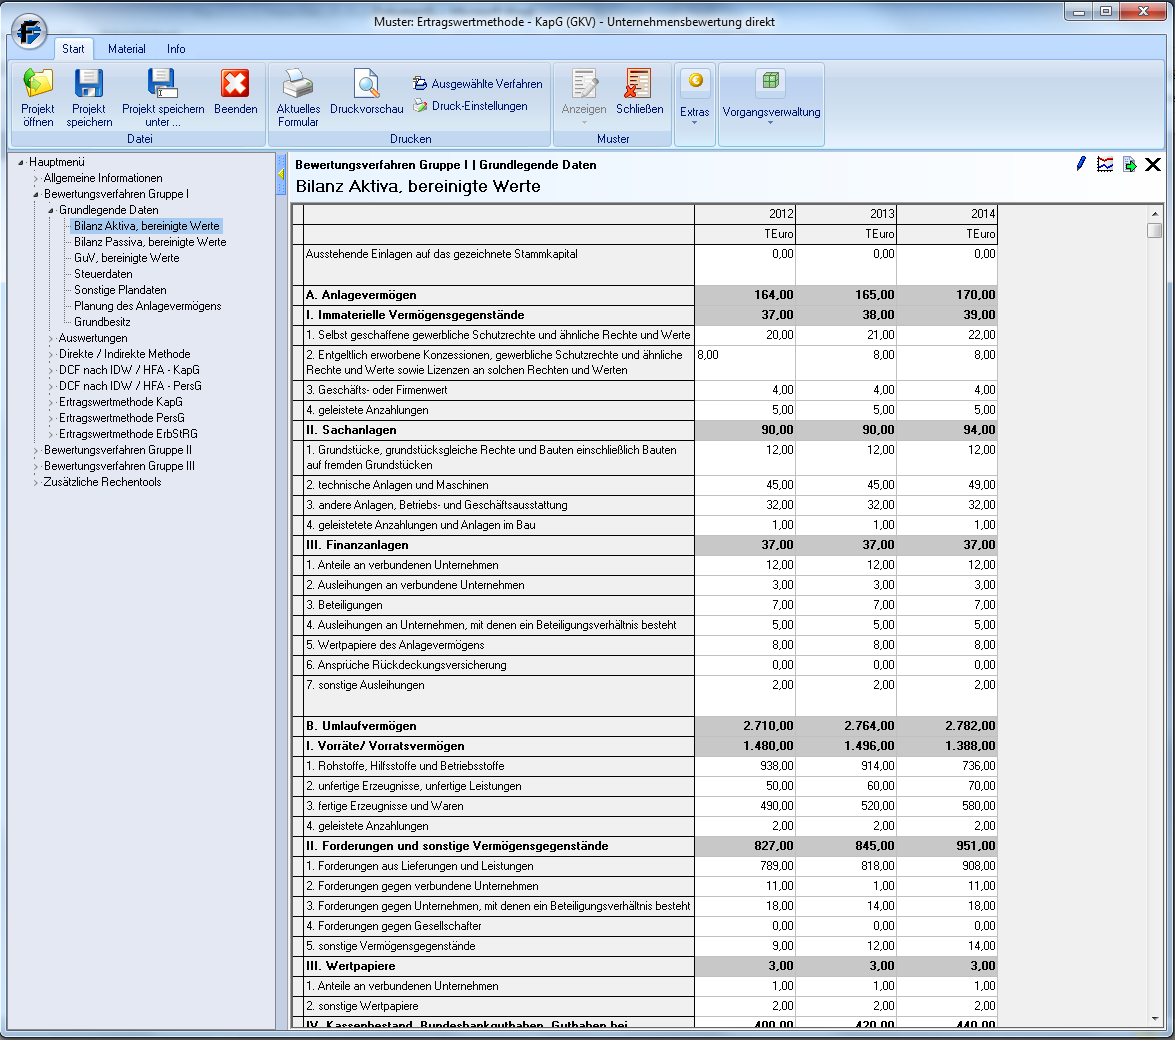The image size is (1175, 1040).
Task: Click 'II. Sachanlagen' row label
Action: 498,430
